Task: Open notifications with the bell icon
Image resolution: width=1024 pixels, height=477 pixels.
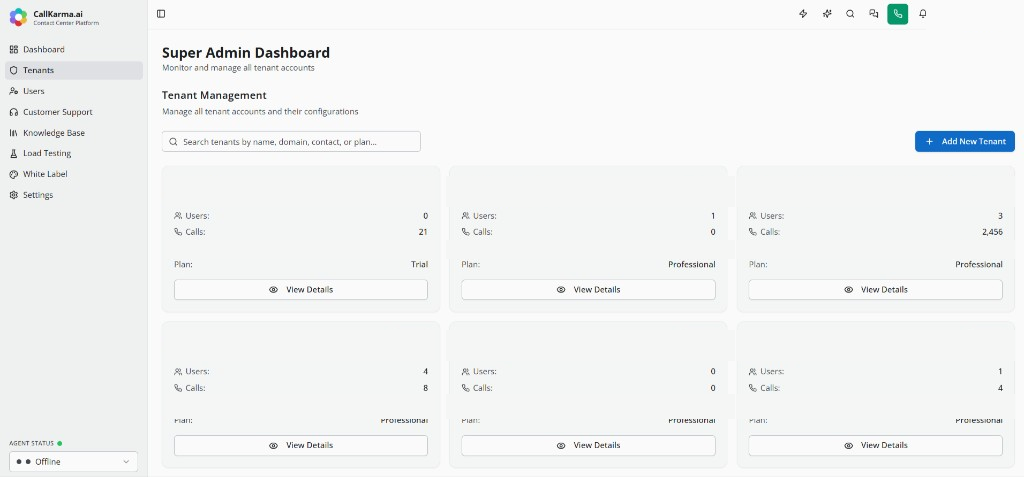Action: click(923, 14)
